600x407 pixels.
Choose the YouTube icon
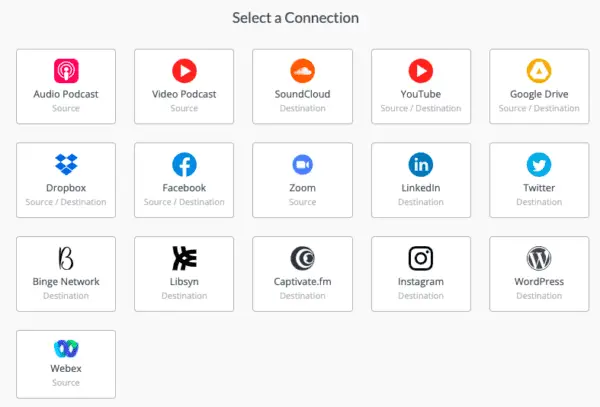[x=420, y=71]
